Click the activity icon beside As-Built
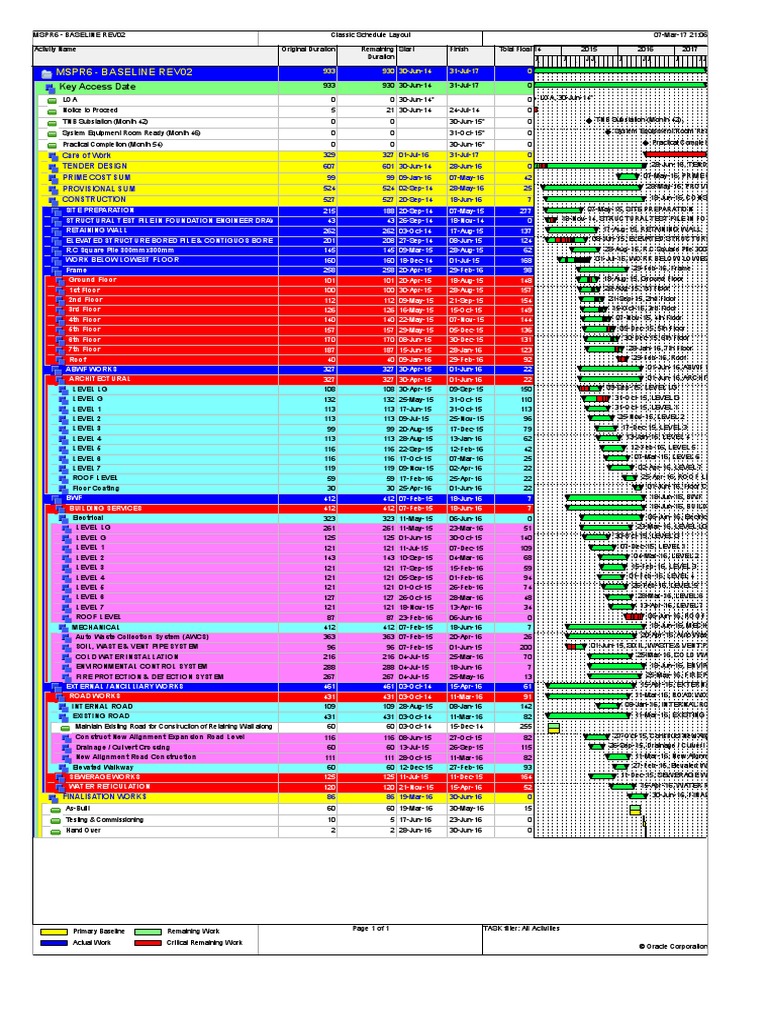This screenshot has width=768, height=1024. point(56,810)
